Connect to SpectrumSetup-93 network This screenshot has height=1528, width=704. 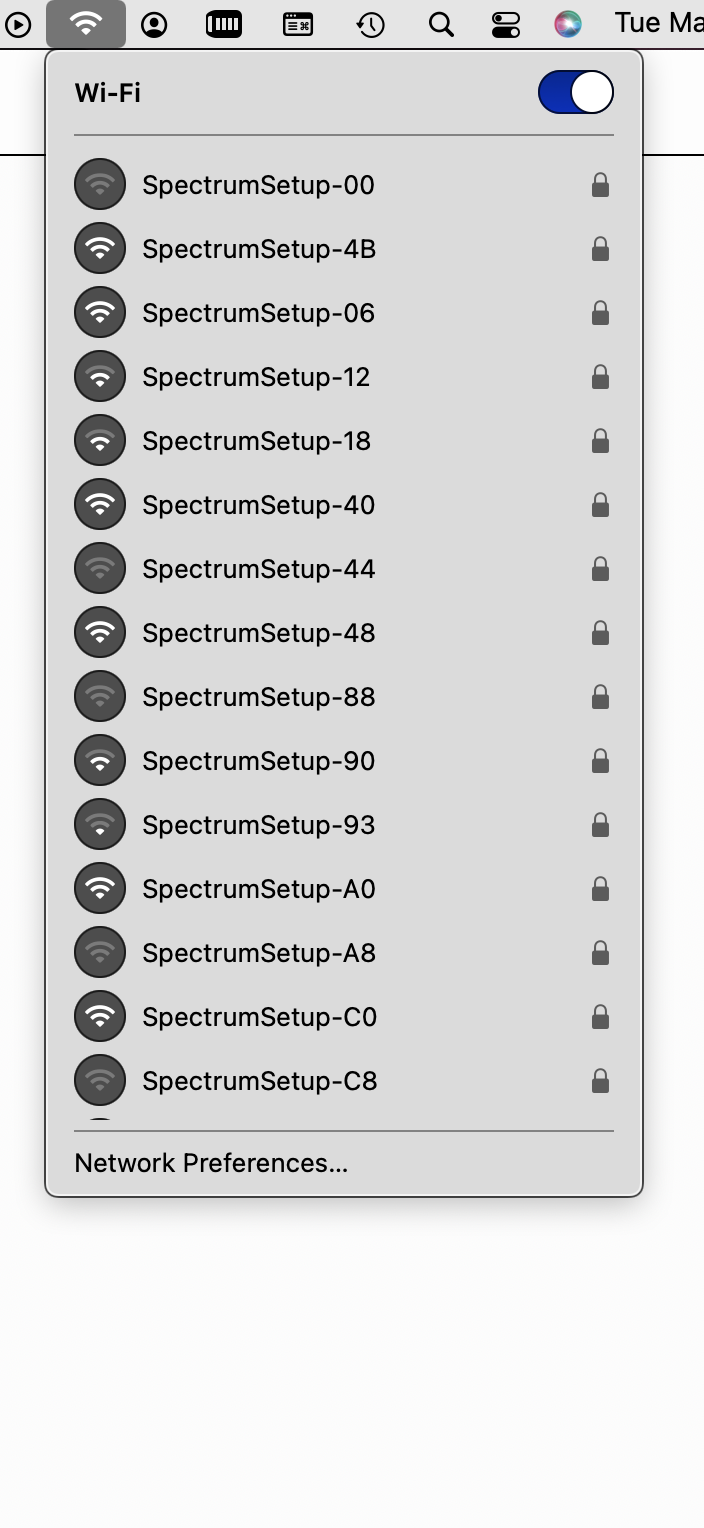coord(343,825)
